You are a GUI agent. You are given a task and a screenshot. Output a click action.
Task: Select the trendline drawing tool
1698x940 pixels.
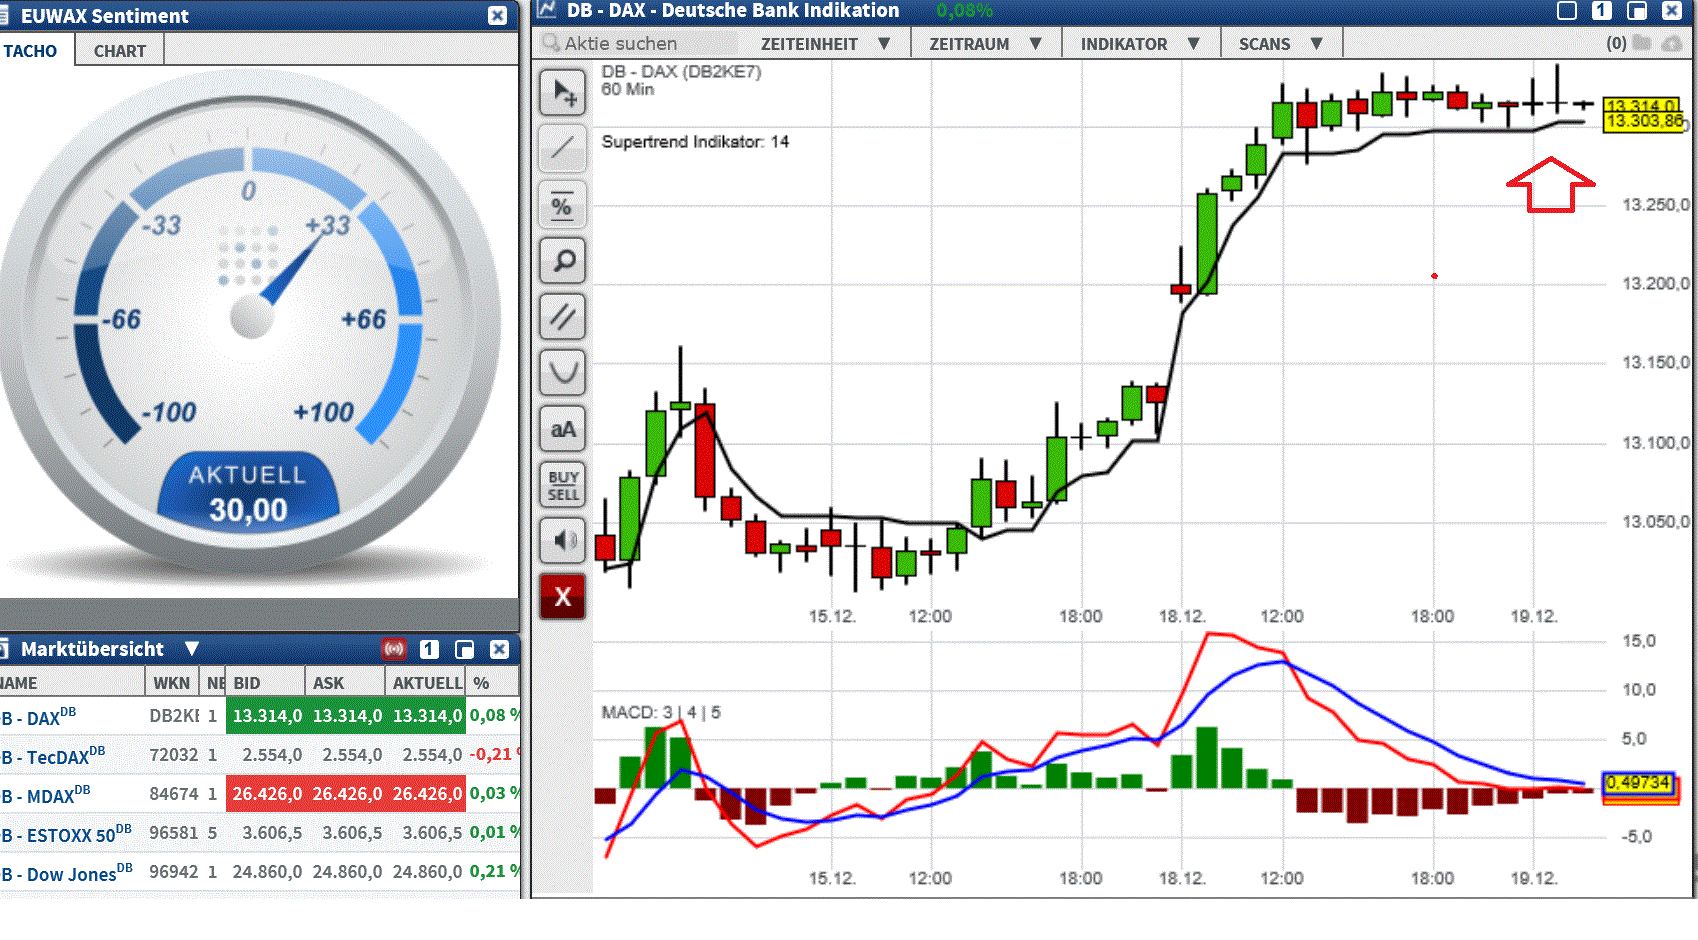click(562, 148)
